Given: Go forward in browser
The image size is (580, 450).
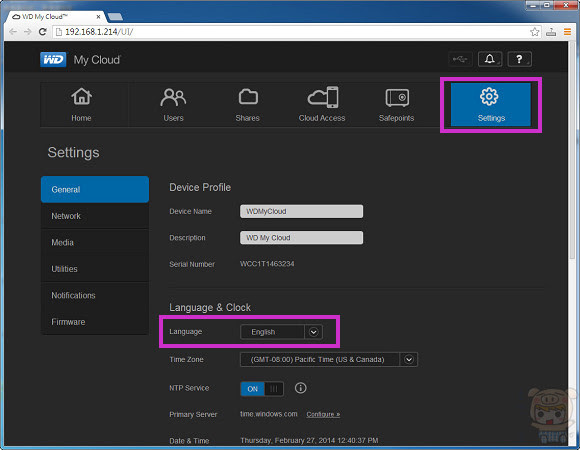Looking at the screenshot, I should click(28, 32).
